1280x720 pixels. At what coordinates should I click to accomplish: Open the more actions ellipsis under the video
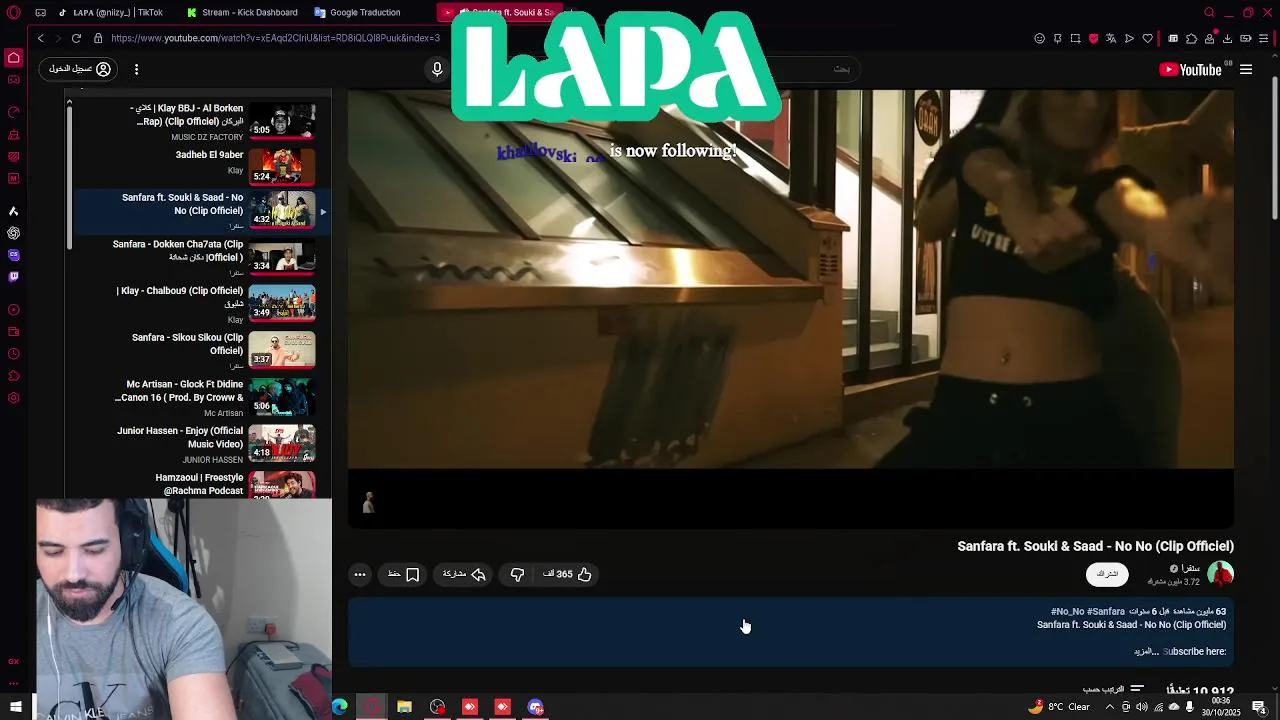pyautogui.click(x=360, y=574)
